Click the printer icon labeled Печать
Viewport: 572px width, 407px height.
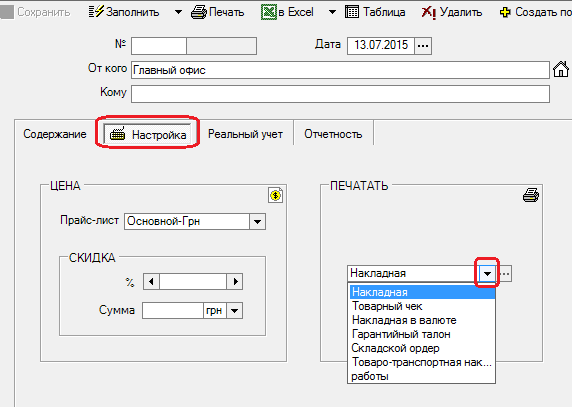click(199, 12)
